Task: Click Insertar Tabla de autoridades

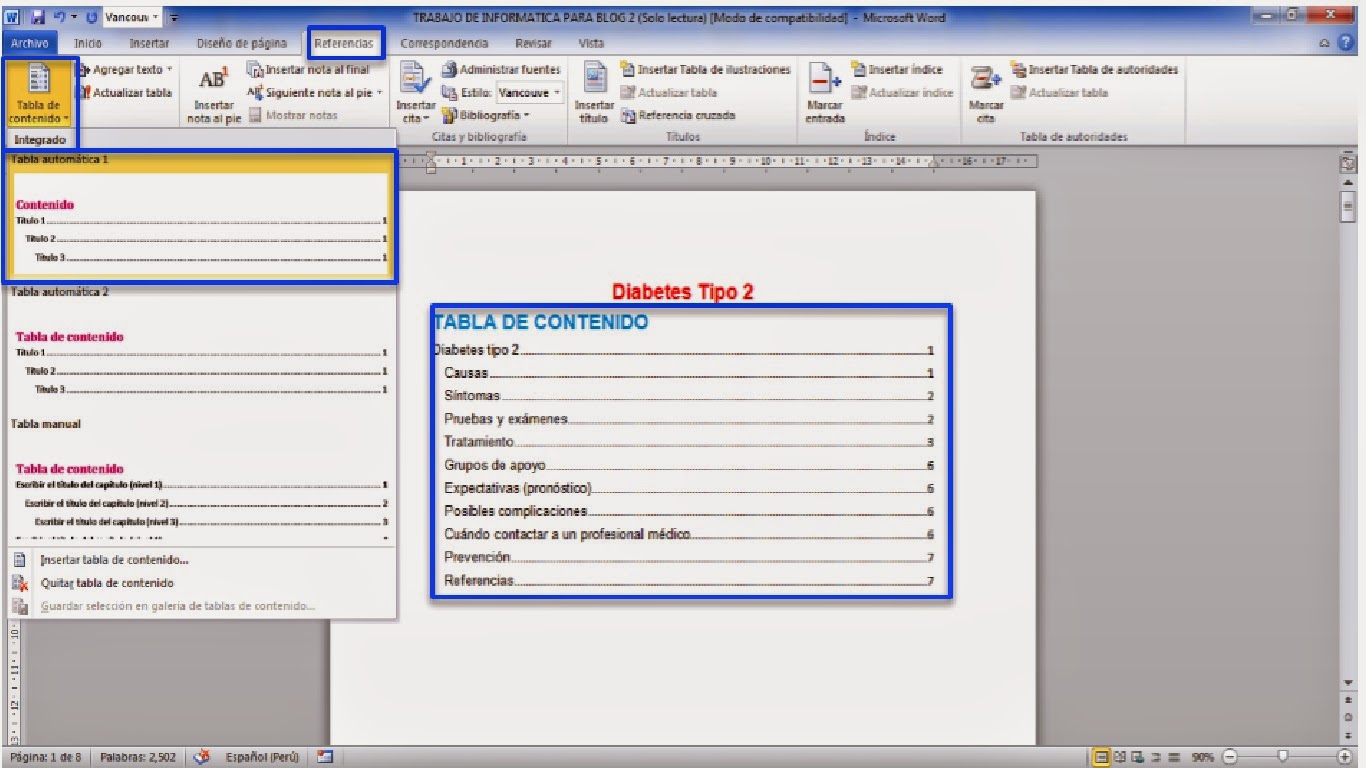Action: click(x=1100, y=69)
